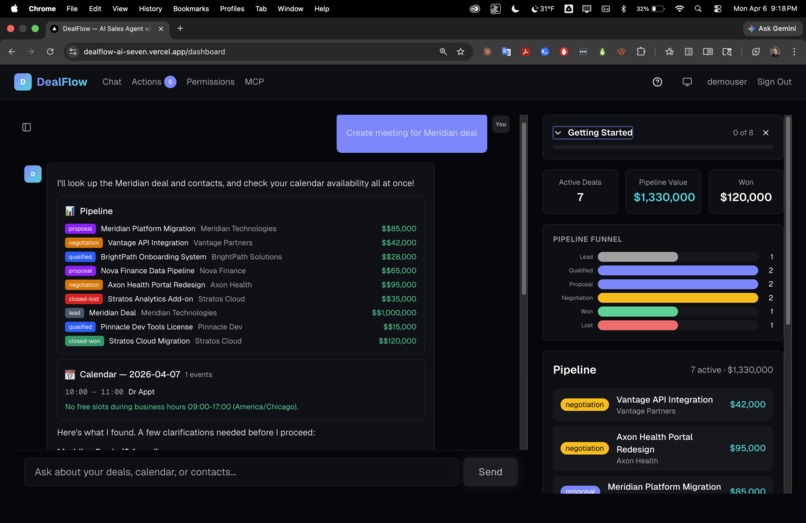Click the site information icon in address bar
This screenshot has height=523, width=806.
click(73, 51)
